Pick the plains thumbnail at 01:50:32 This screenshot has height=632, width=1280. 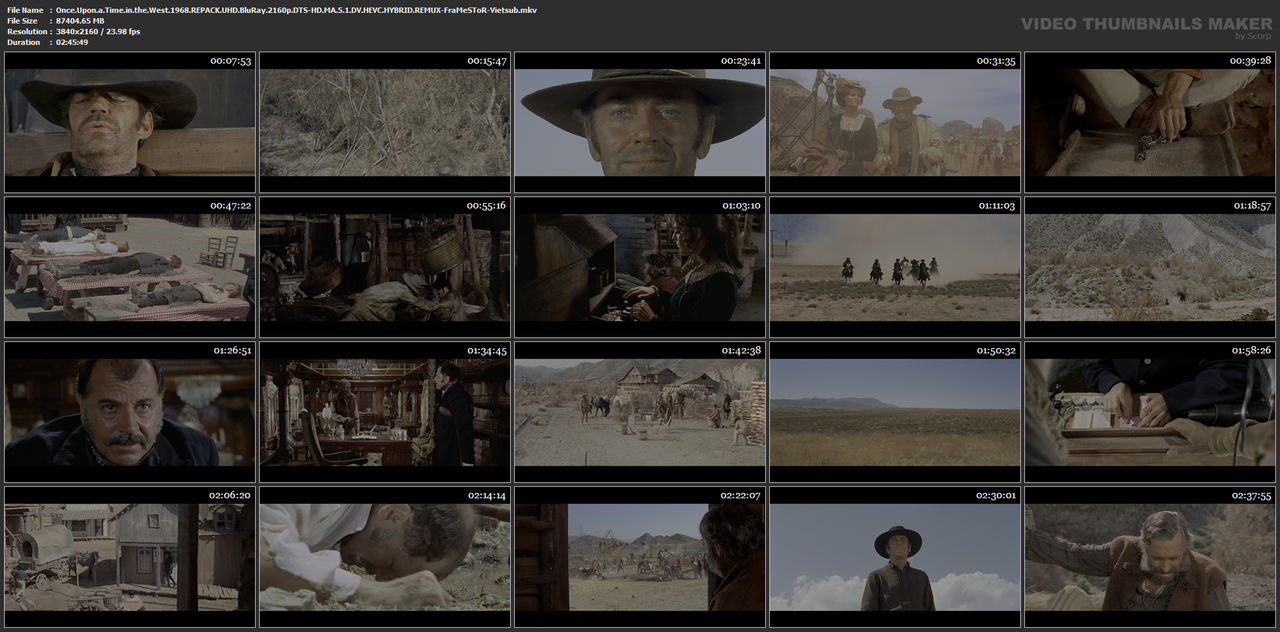pyautogui.click(x=895, y=412)
